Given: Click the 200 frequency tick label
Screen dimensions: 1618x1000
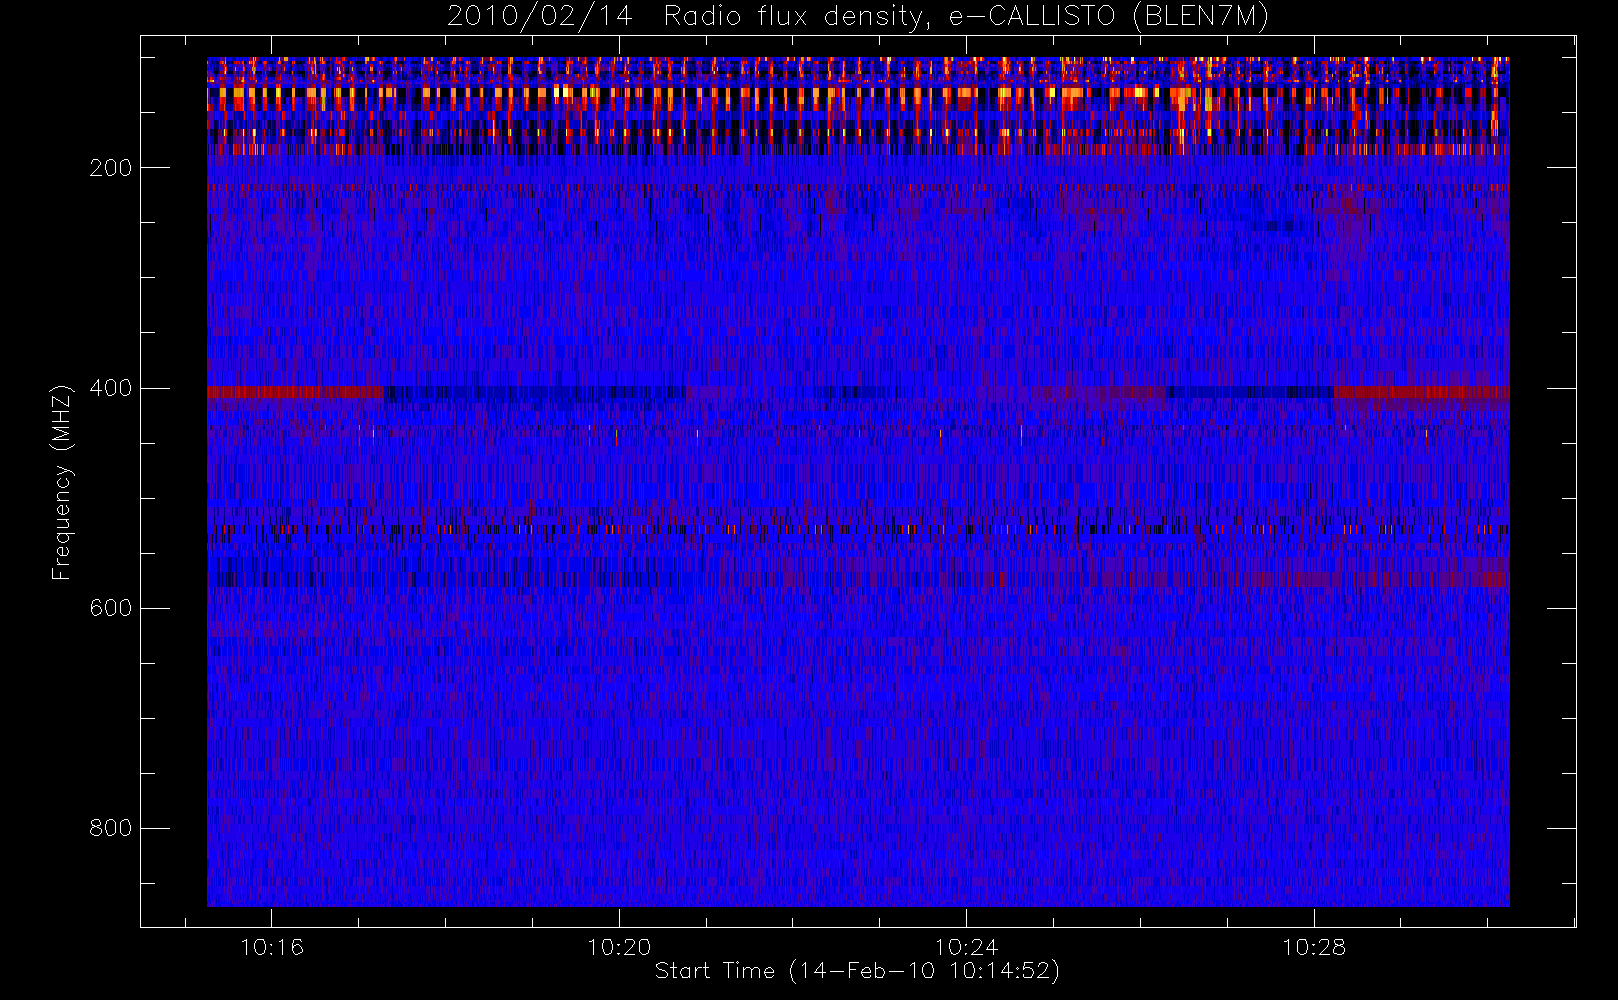Looking at the screenshot, I should [x=110, y=168].
